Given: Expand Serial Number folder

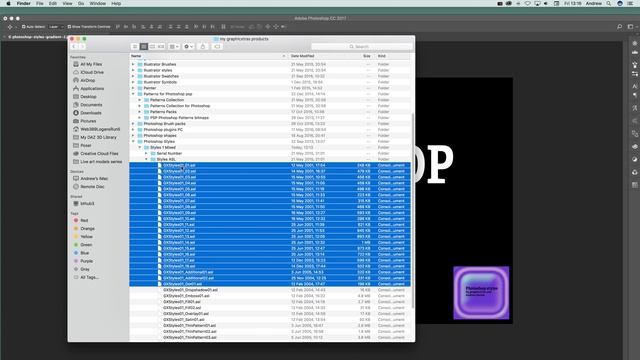Looking at the screenshot, I should click(x=146, y=153).
